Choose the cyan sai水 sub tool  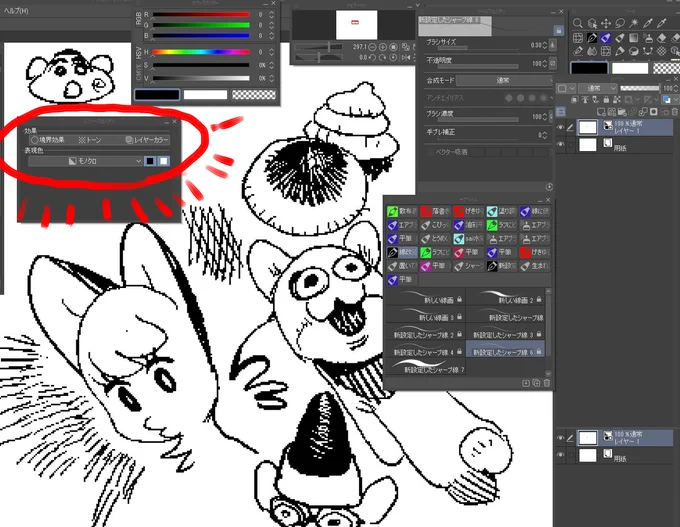pyautogui.click(x=468, y=239)
